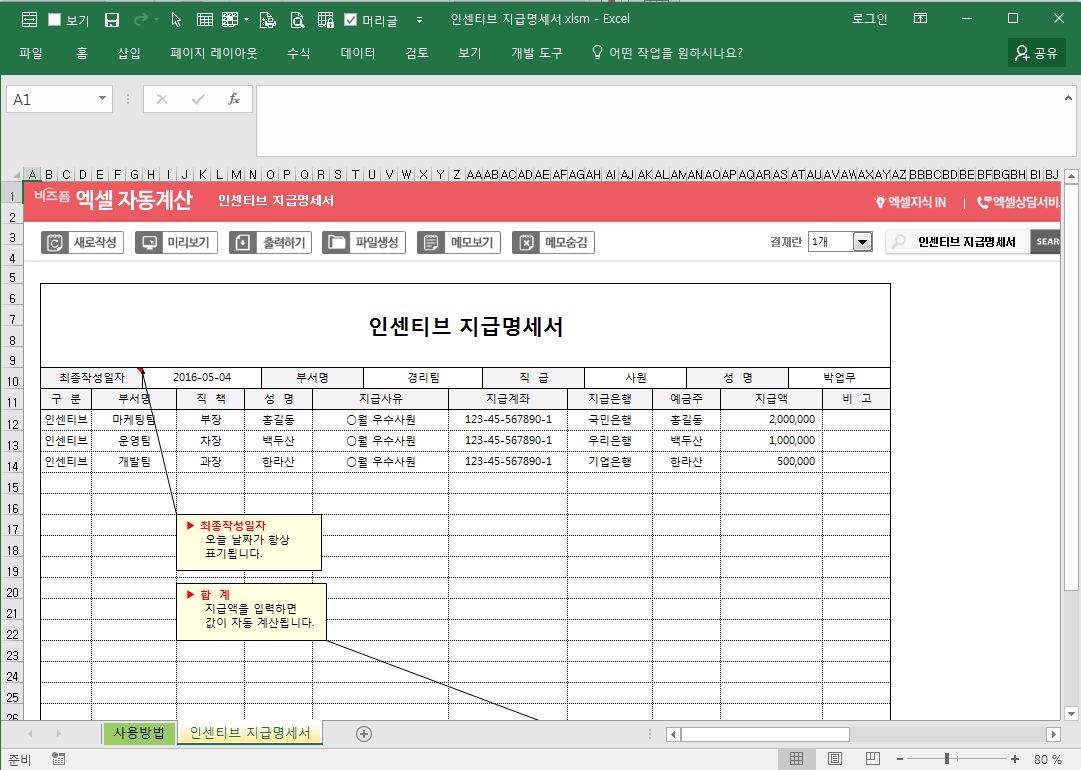The image size is (1081, 770).
Task: Open print preview magnifier icon
Action: click(297, 20)
